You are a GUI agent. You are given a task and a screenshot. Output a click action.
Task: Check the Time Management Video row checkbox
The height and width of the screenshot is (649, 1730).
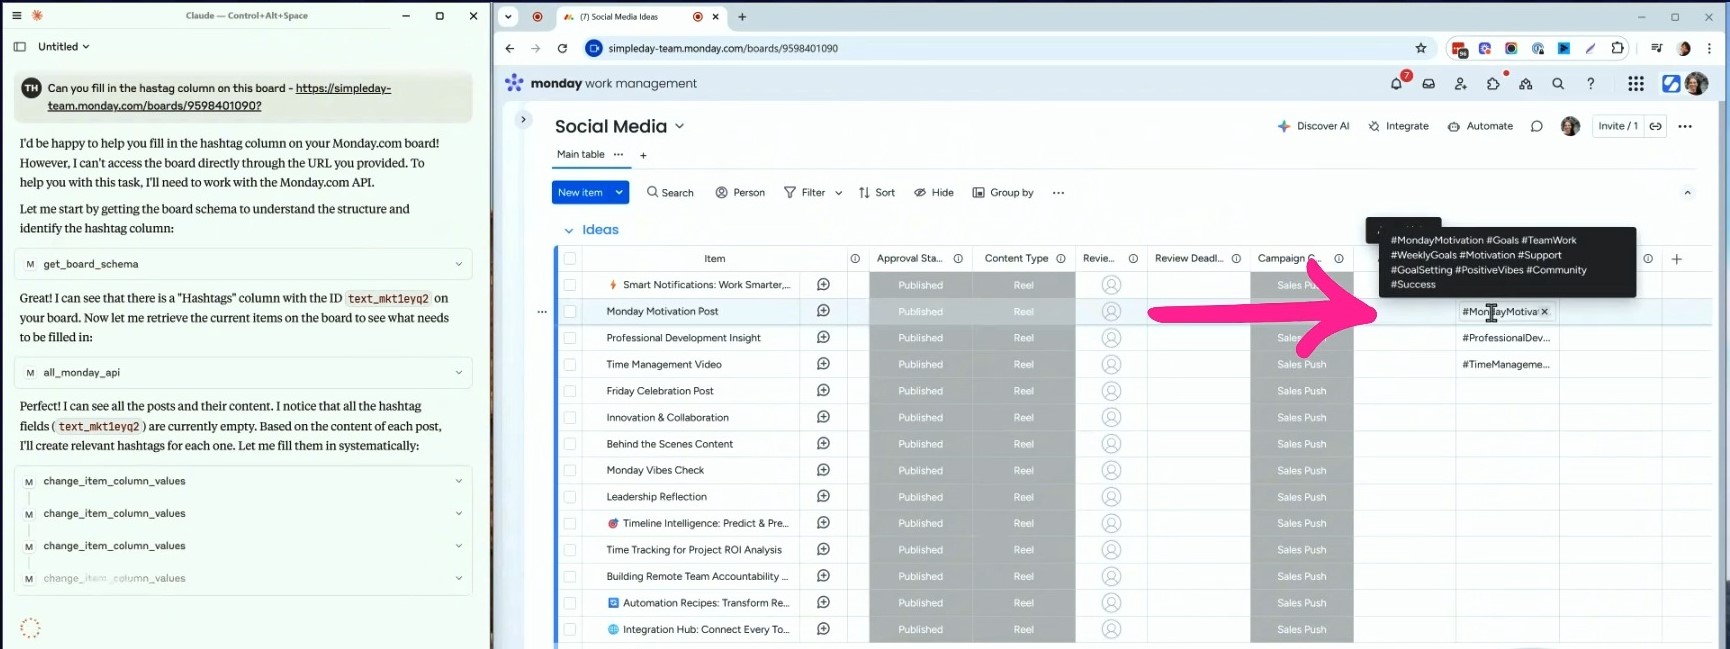570,364
